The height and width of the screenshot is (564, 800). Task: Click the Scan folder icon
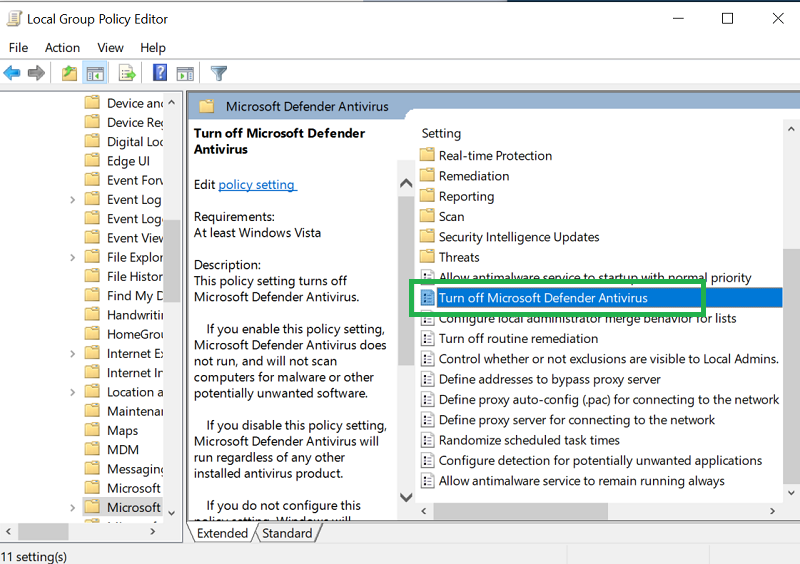tap(427, 216)
